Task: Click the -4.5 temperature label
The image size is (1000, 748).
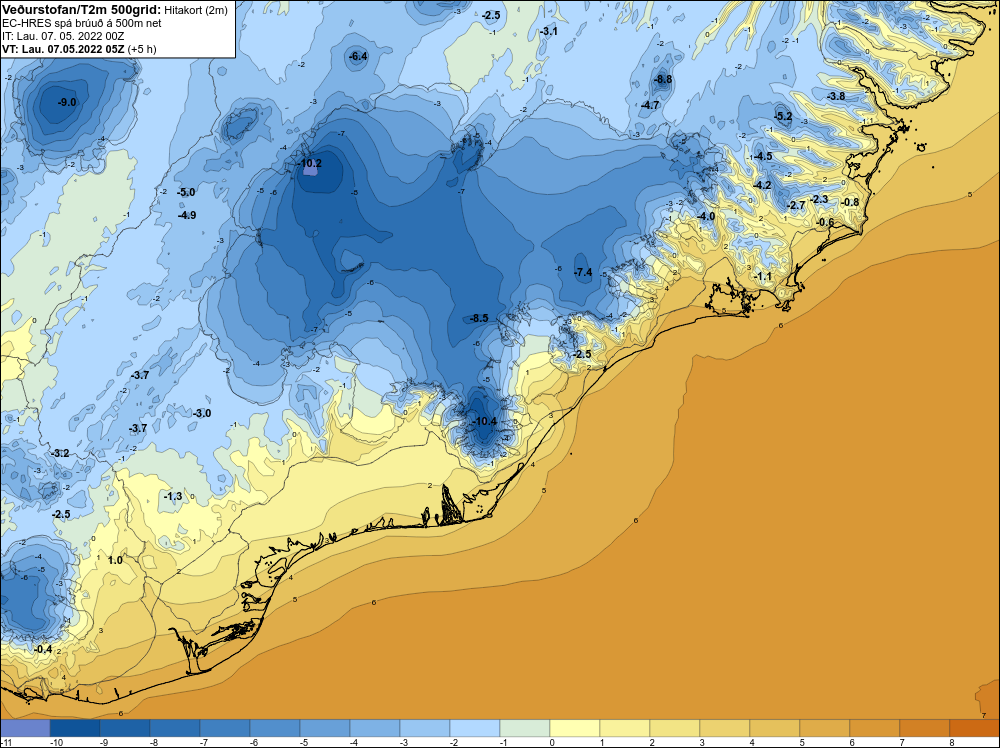Action: pyautogui.click(x=763, y=156)
